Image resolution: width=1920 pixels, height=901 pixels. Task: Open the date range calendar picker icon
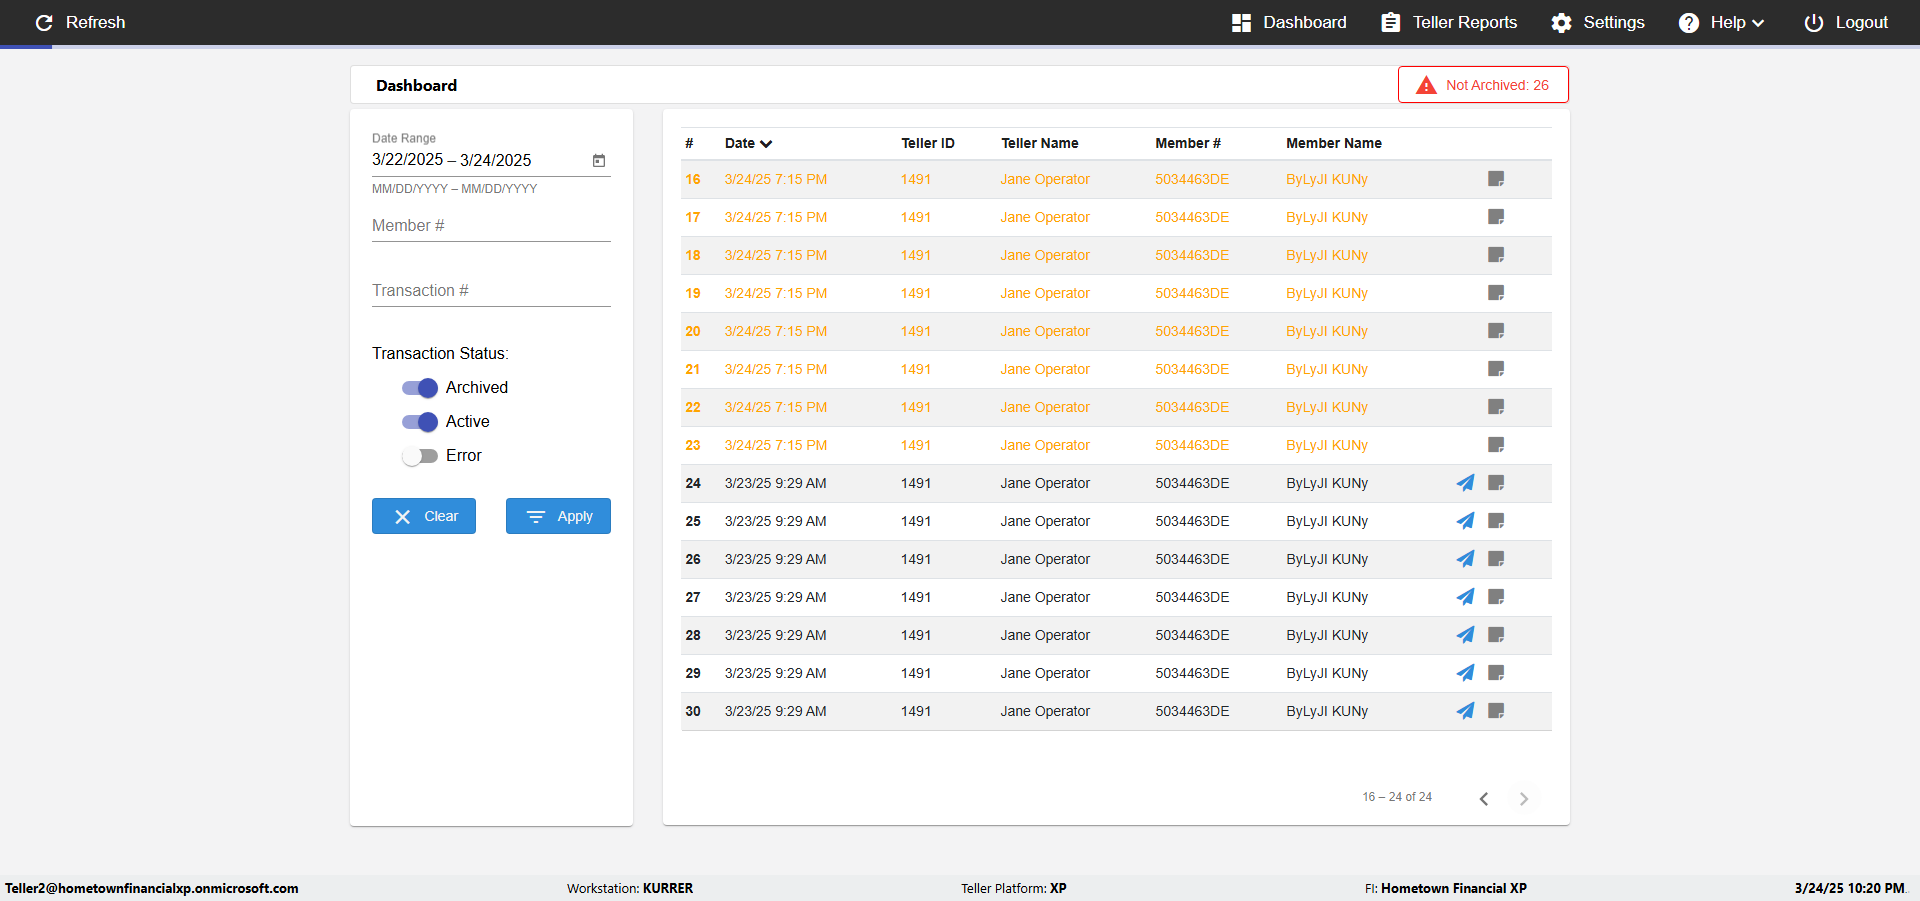(x=599, y=160)
